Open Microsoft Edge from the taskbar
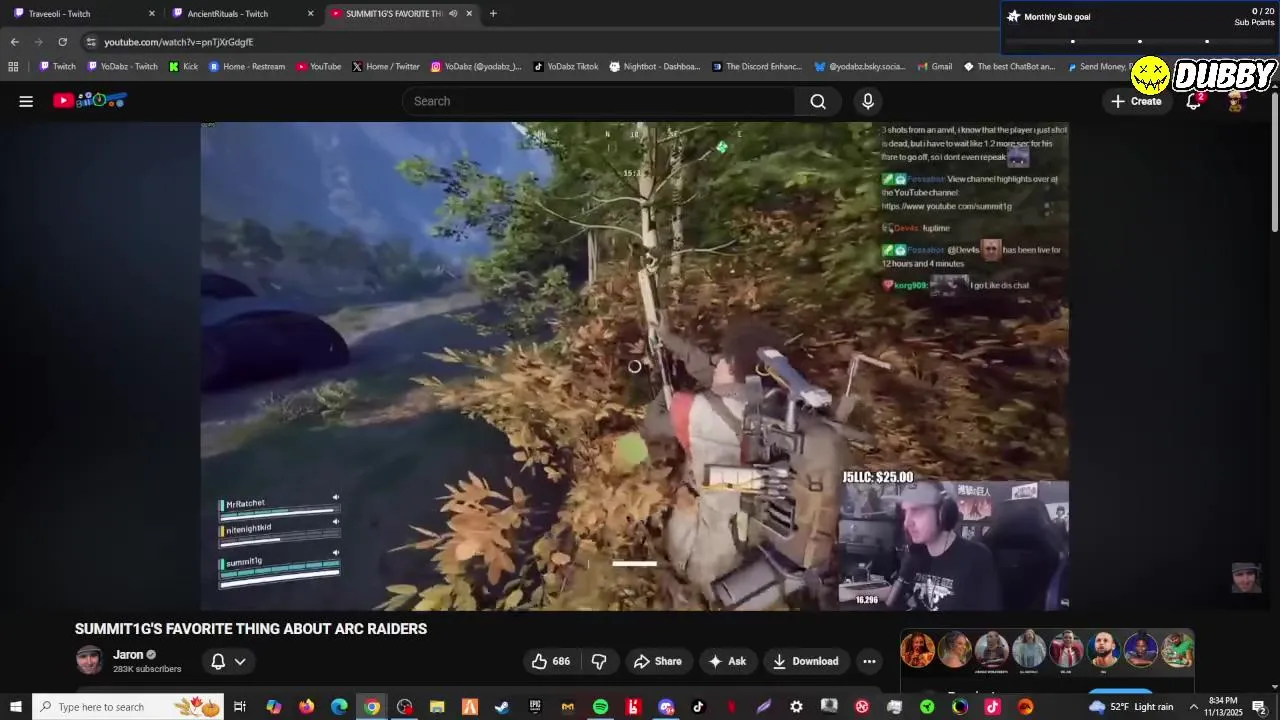Screen dimensions: 1280x720 coord(339,707)
